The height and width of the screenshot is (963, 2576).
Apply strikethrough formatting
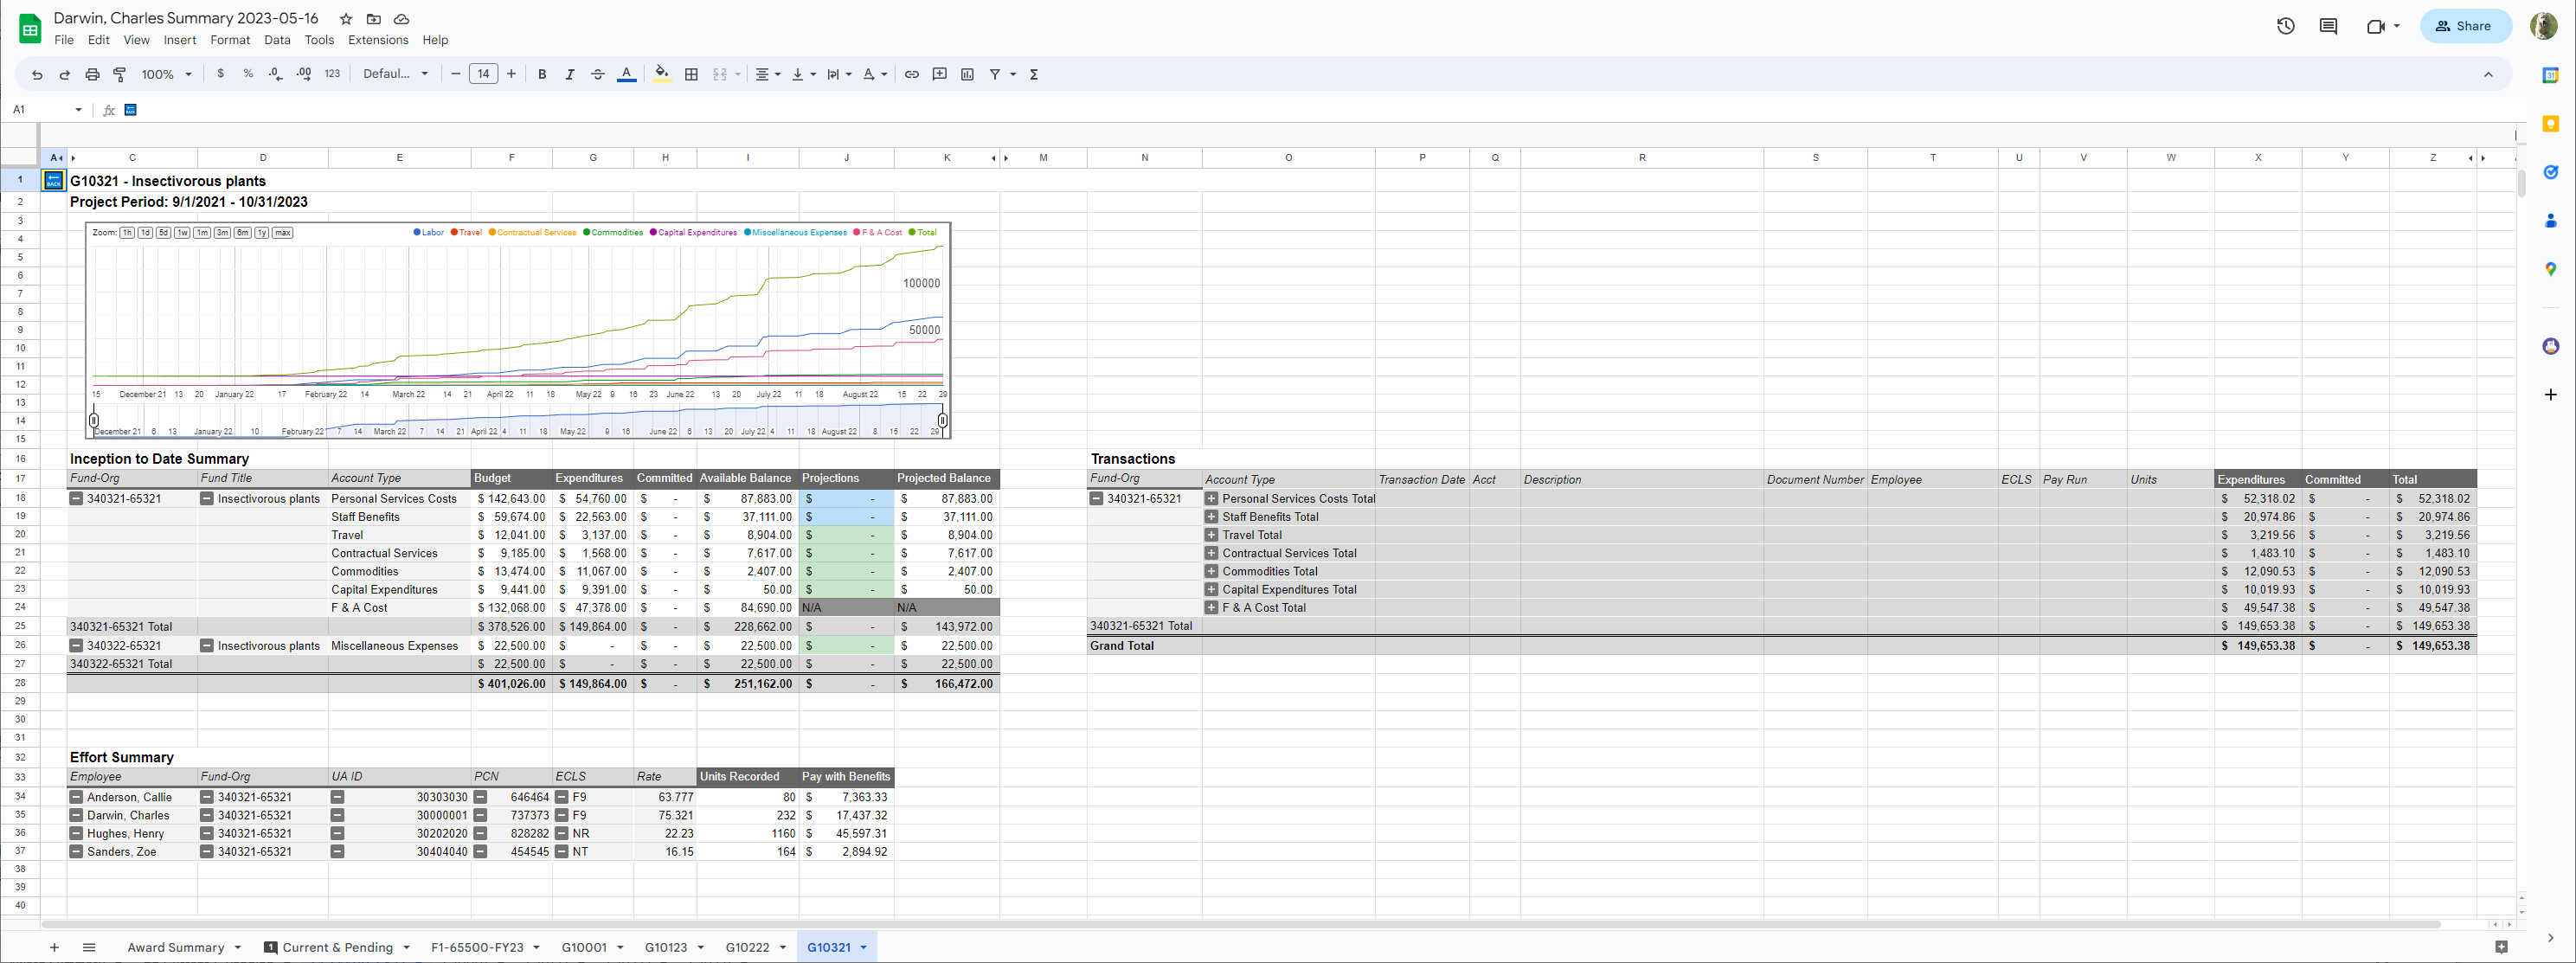pos(598,74)
